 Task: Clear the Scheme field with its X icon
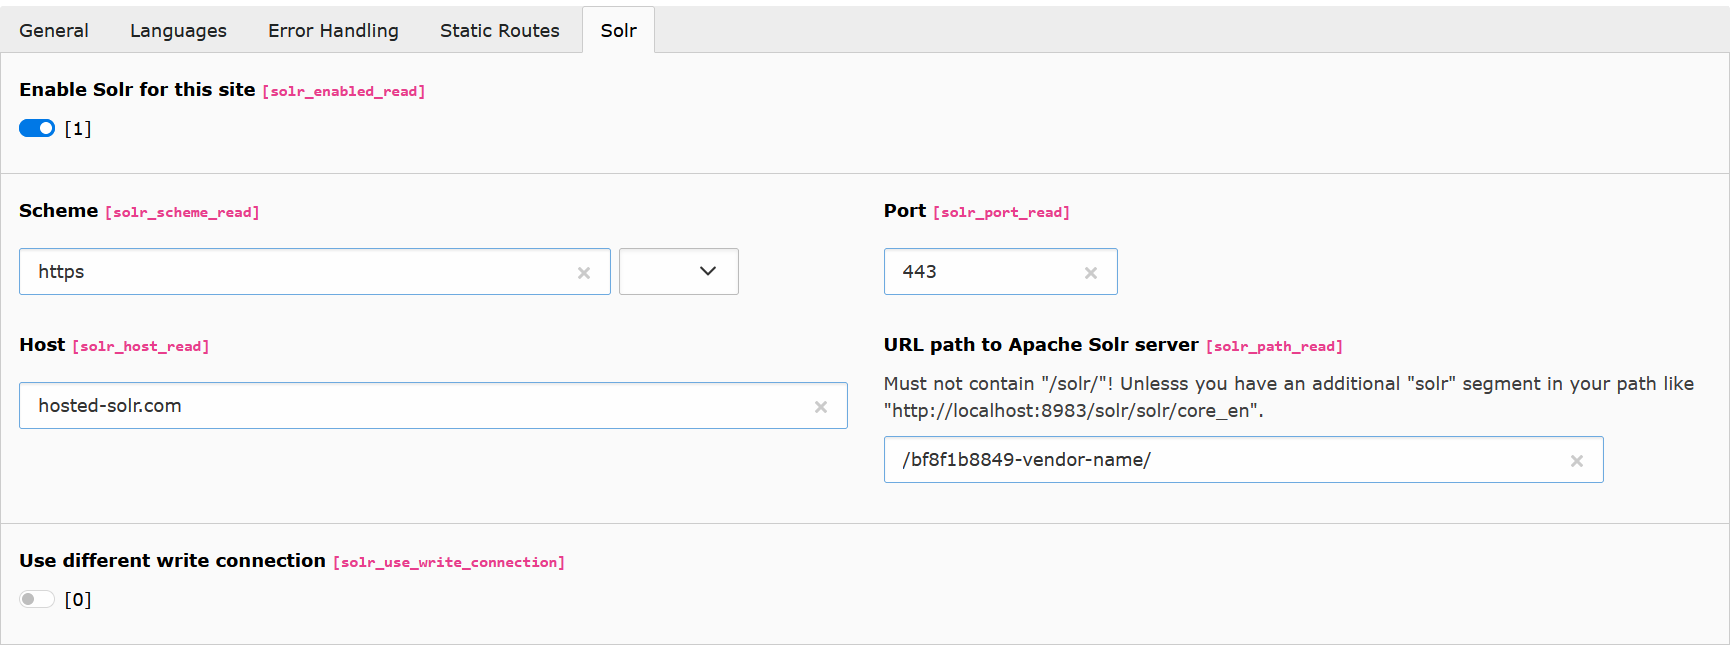[x=584, y=273]
